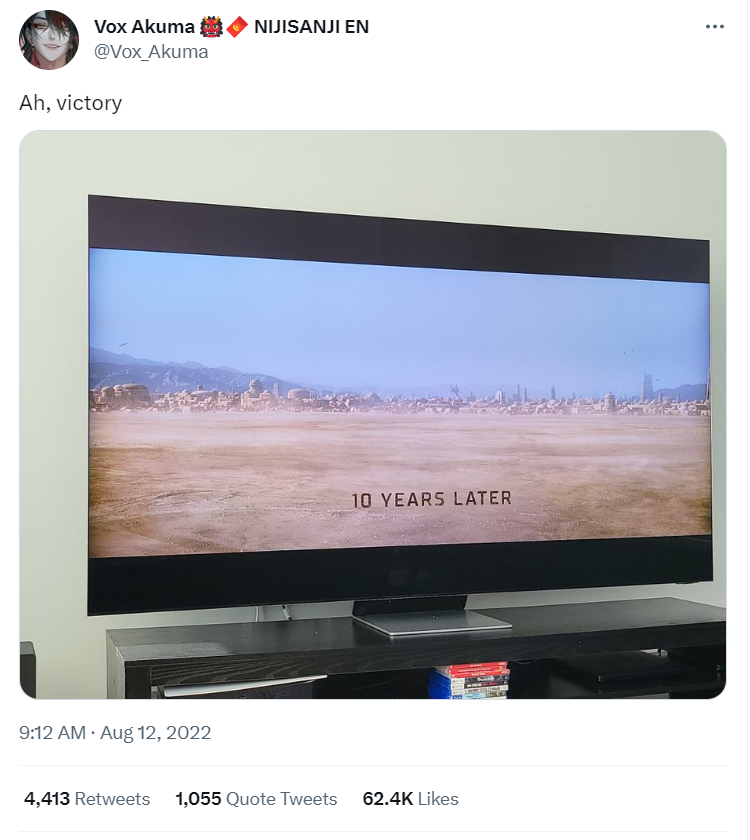Click the Retweets count number 4,413
This screenshot has height=840, width=750.
coord(47,799)
